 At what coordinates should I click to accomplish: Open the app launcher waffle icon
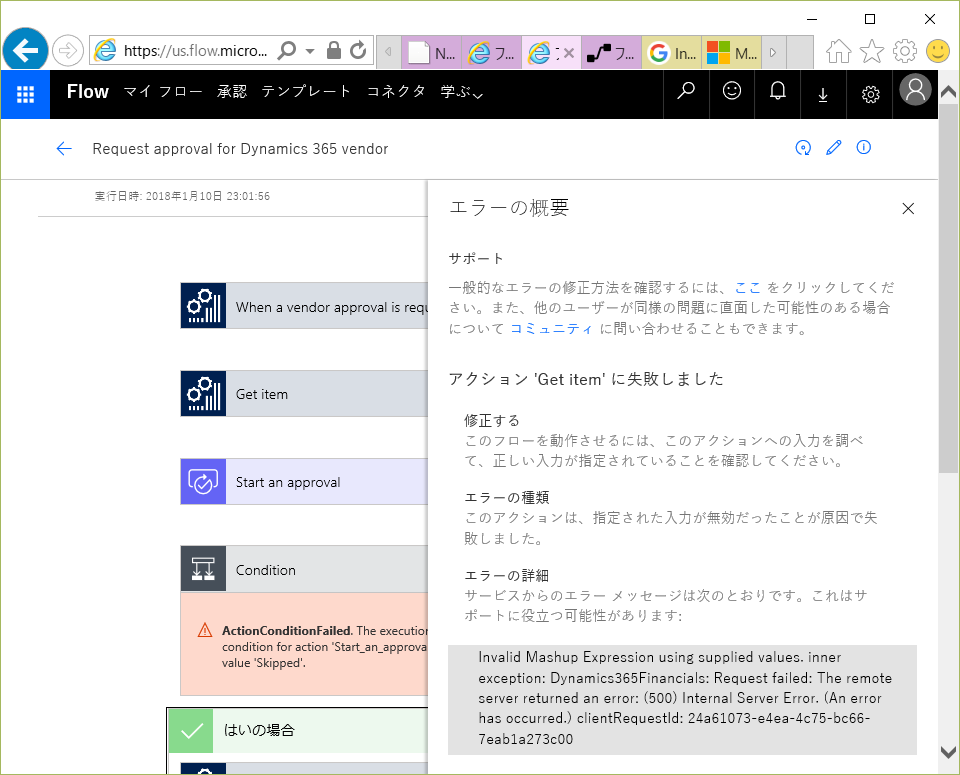[25, 94]
